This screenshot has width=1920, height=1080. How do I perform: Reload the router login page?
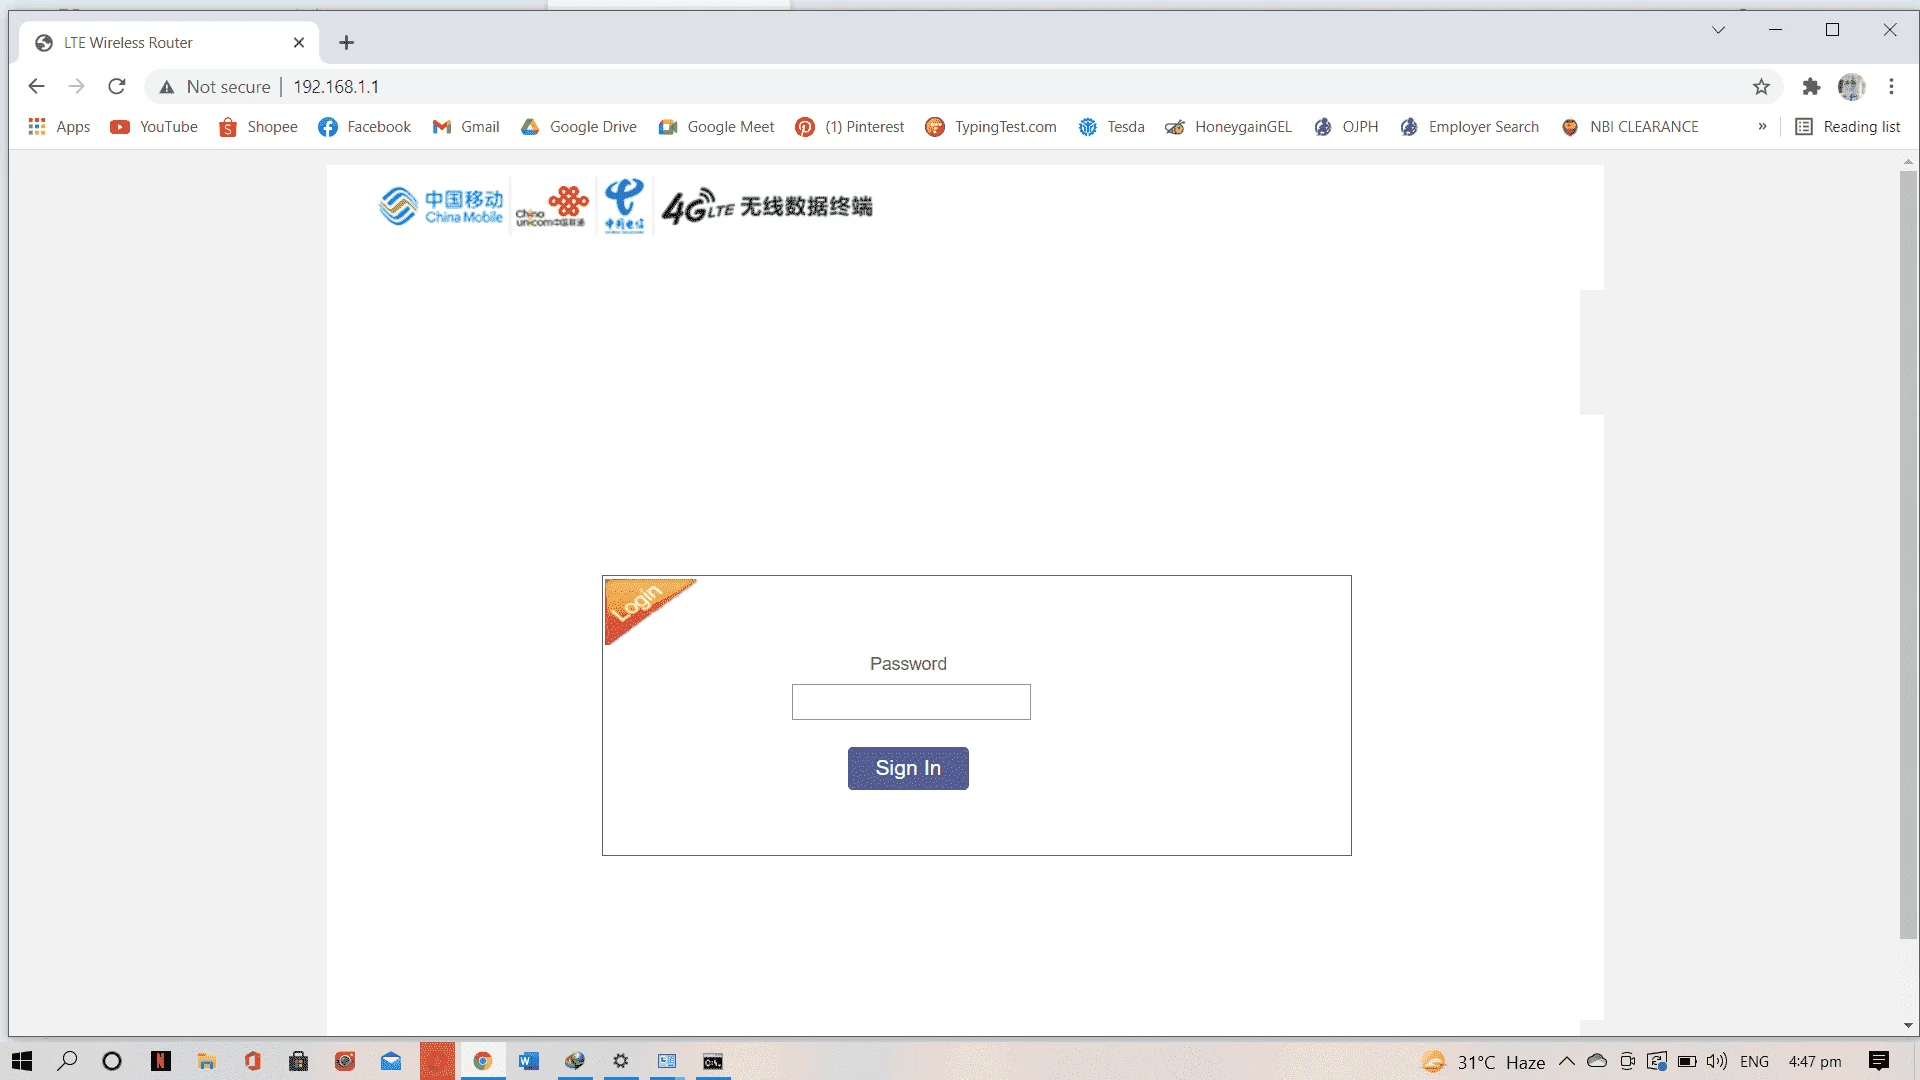coord(117,87)
